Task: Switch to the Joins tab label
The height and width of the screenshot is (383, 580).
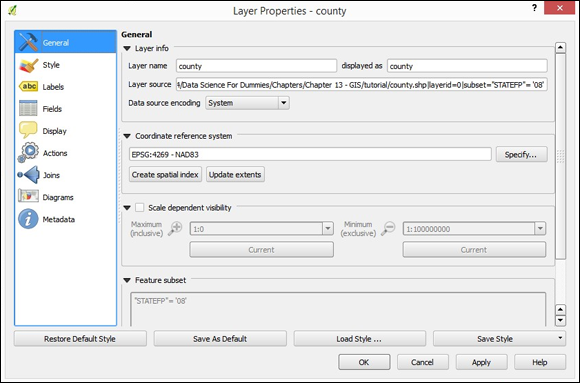Action: [51, 175]
